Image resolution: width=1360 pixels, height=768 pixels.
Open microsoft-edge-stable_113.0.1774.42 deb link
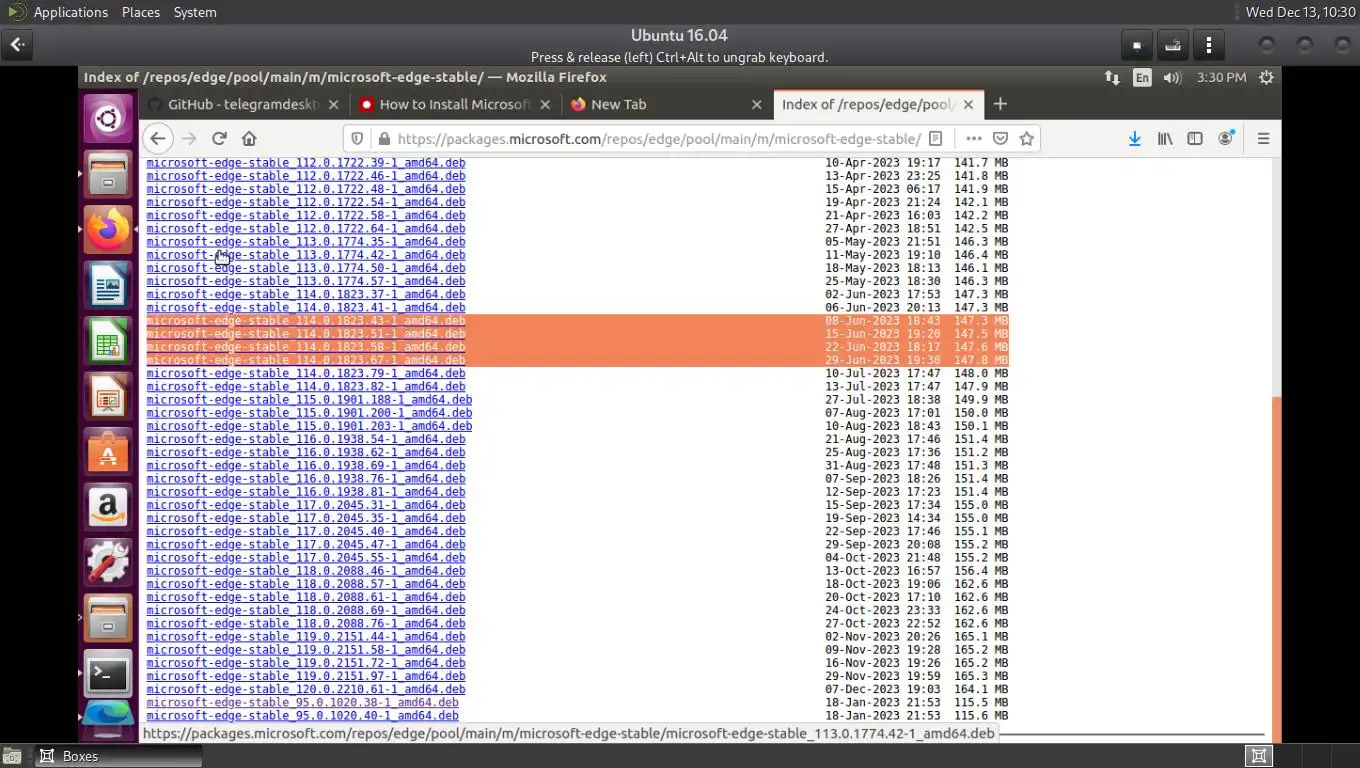[x=306, y=255]
